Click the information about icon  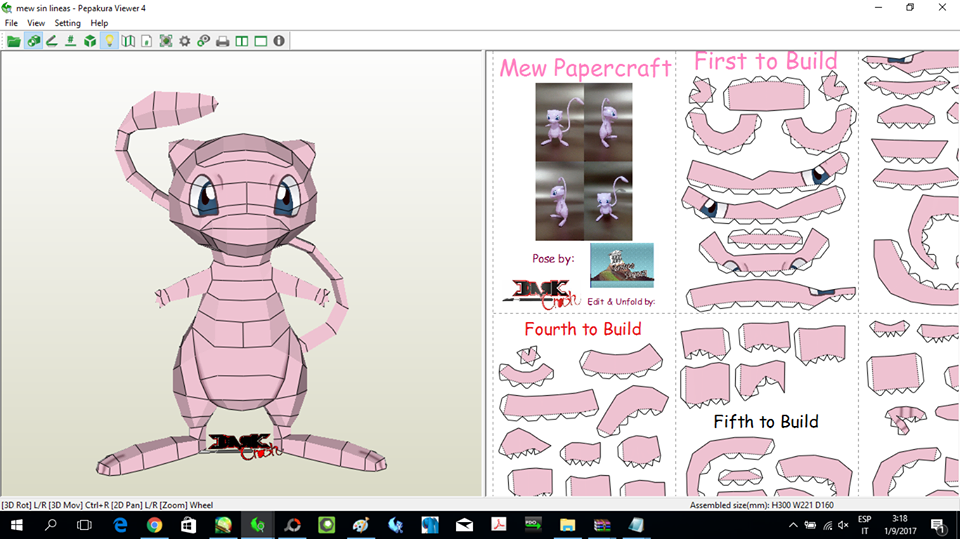click(279, 41)
